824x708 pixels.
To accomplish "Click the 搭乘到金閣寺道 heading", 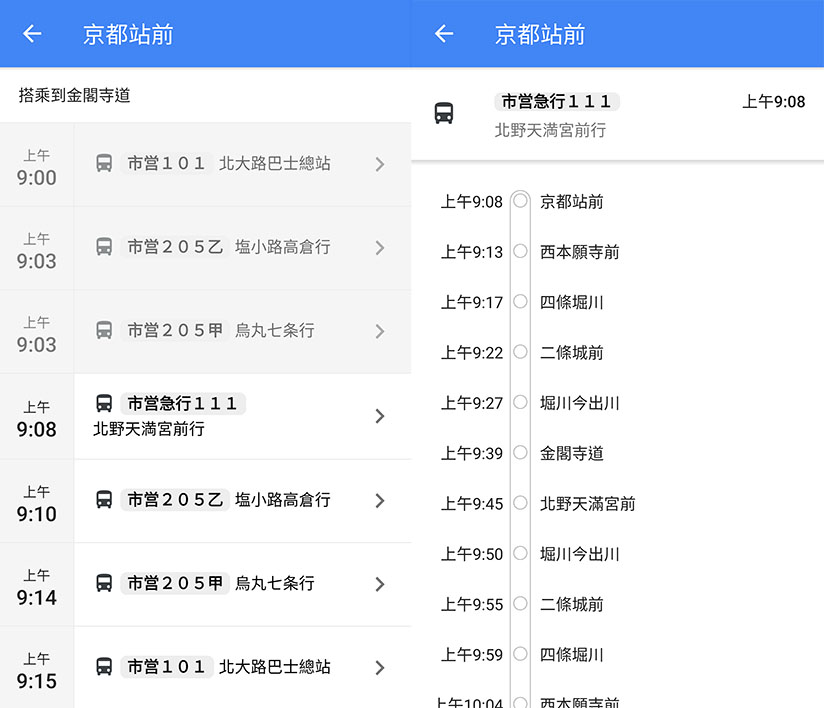I will tap(74, 95).
